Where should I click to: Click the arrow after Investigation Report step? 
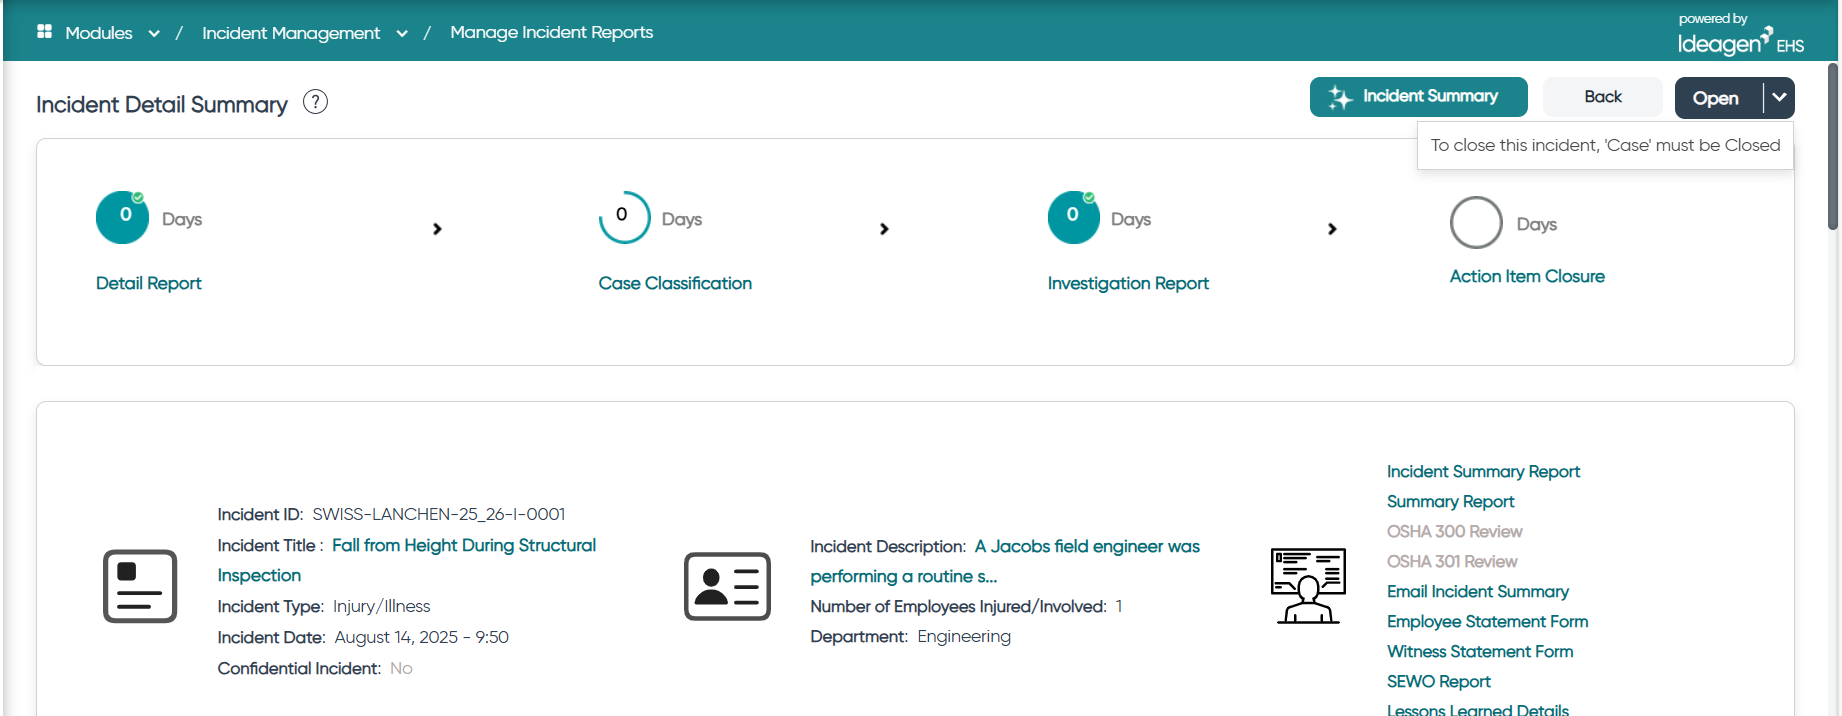click(x=1332, y=229)
